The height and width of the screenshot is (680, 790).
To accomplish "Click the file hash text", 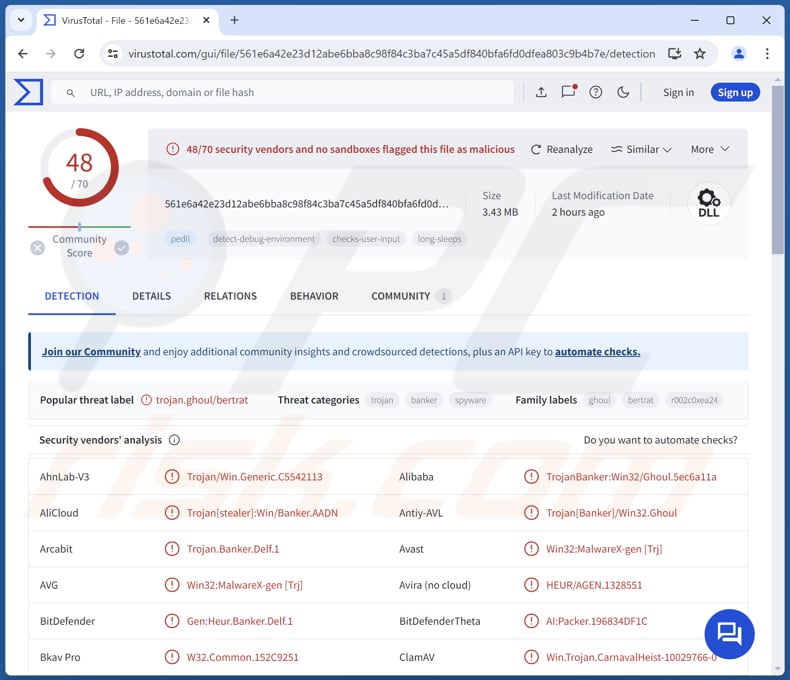I will click(306, 204).
